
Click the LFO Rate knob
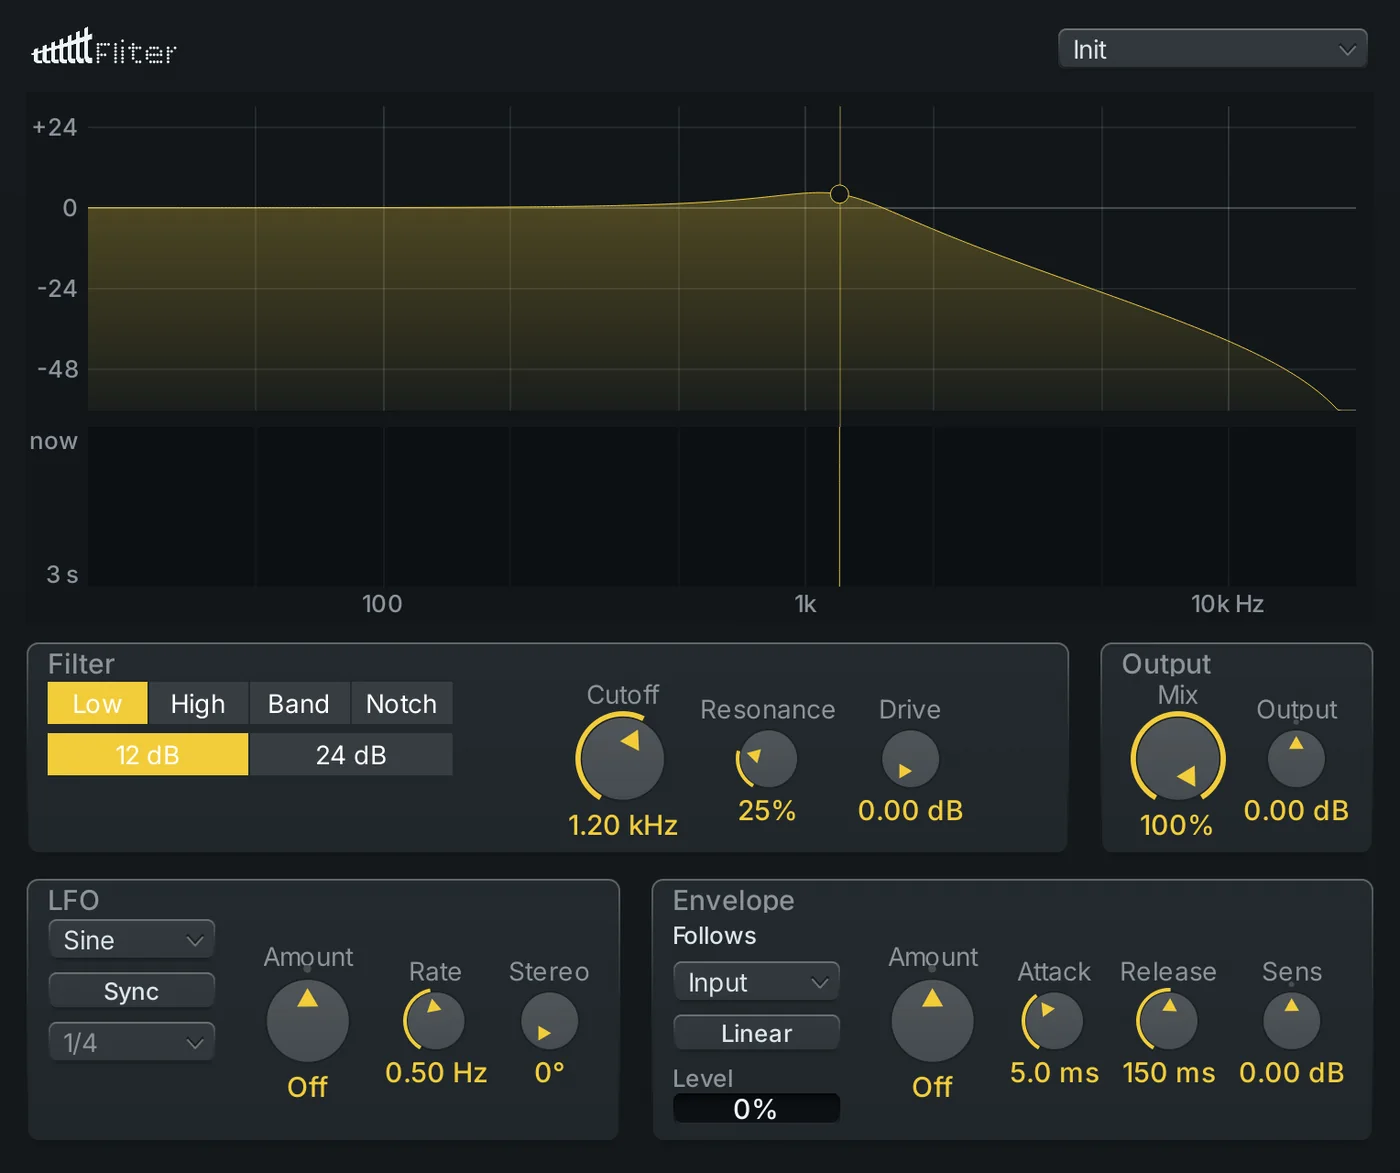coord(435,1021)
